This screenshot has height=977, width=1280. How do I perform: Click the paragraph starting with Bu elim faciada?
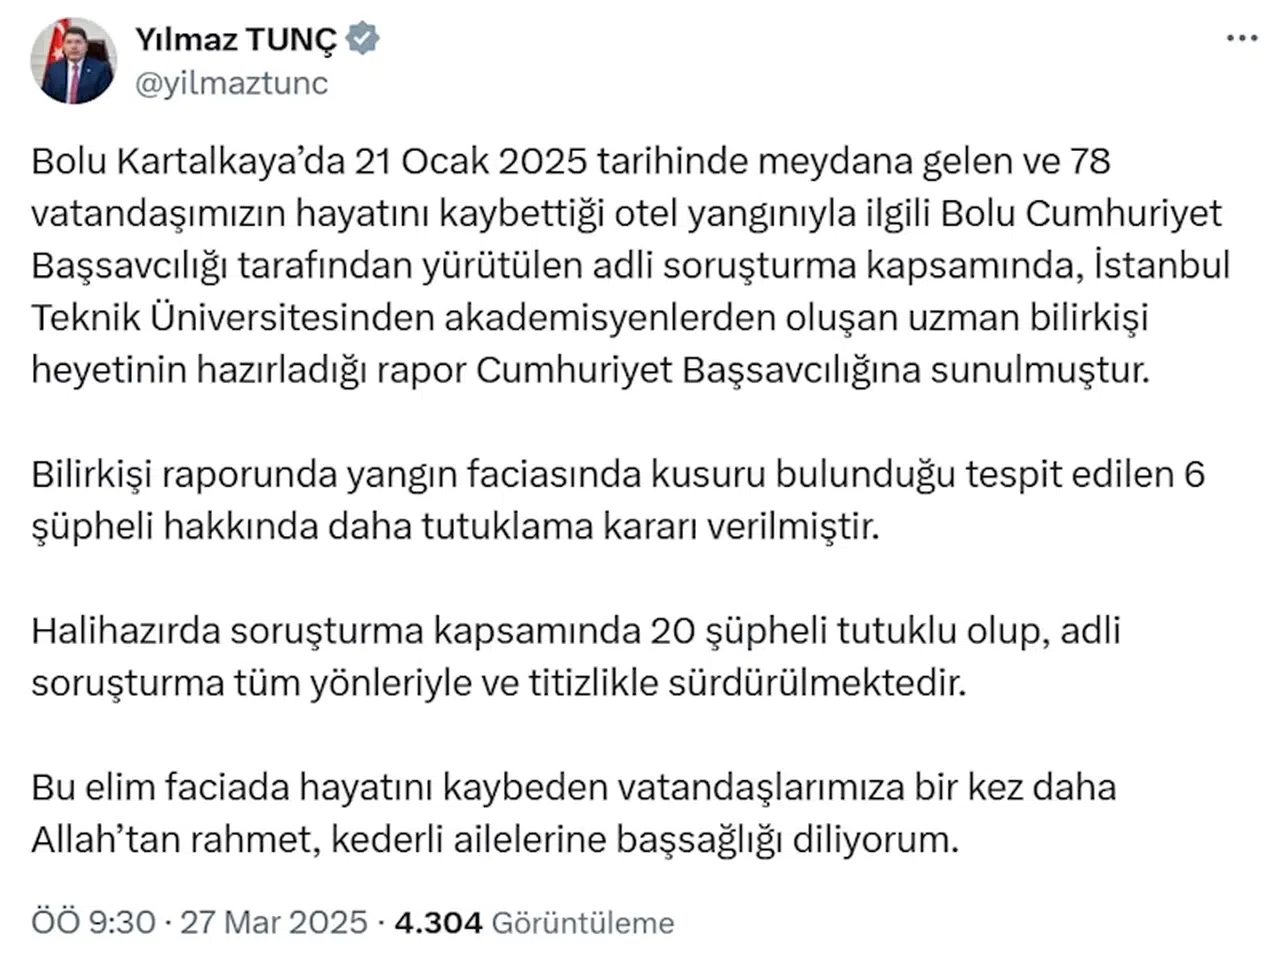click(x=573, y=813)
